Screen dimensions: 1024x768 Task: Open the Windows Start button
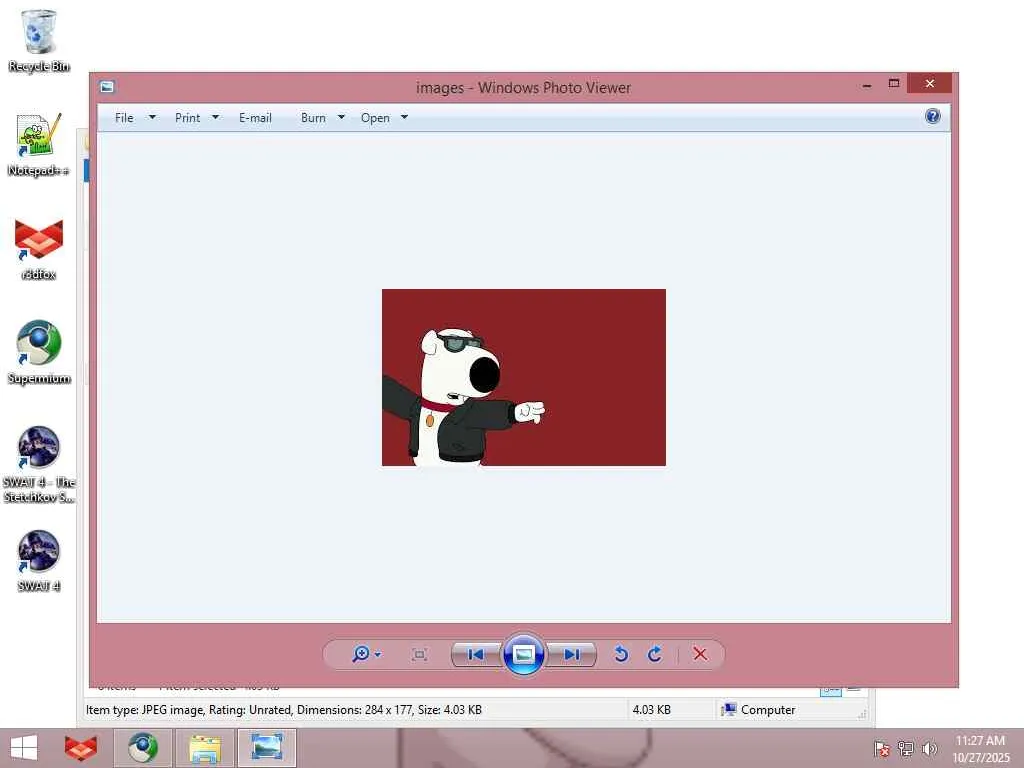[24, 748]
